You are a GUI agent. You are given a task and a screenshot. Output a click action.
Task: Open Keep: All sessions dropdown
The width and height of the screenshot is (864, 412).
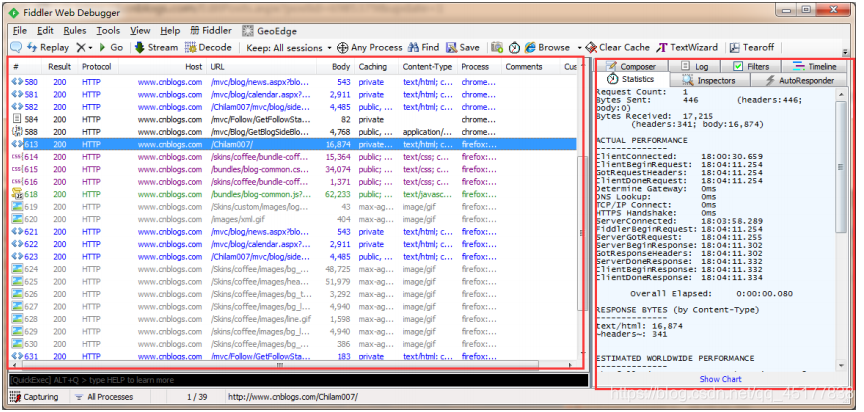[x=289, y=47]
